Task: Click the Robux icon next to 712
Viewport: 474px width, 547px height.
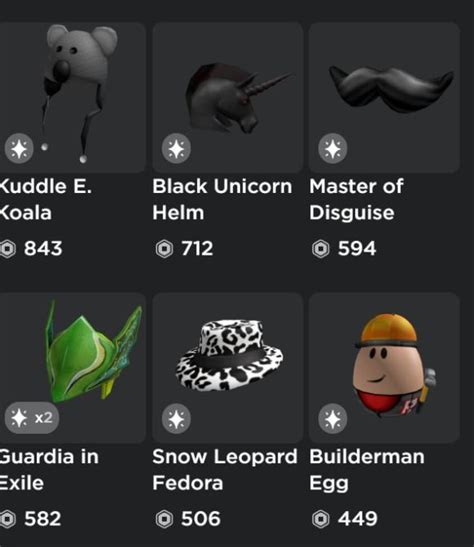Action: (164, 249)
